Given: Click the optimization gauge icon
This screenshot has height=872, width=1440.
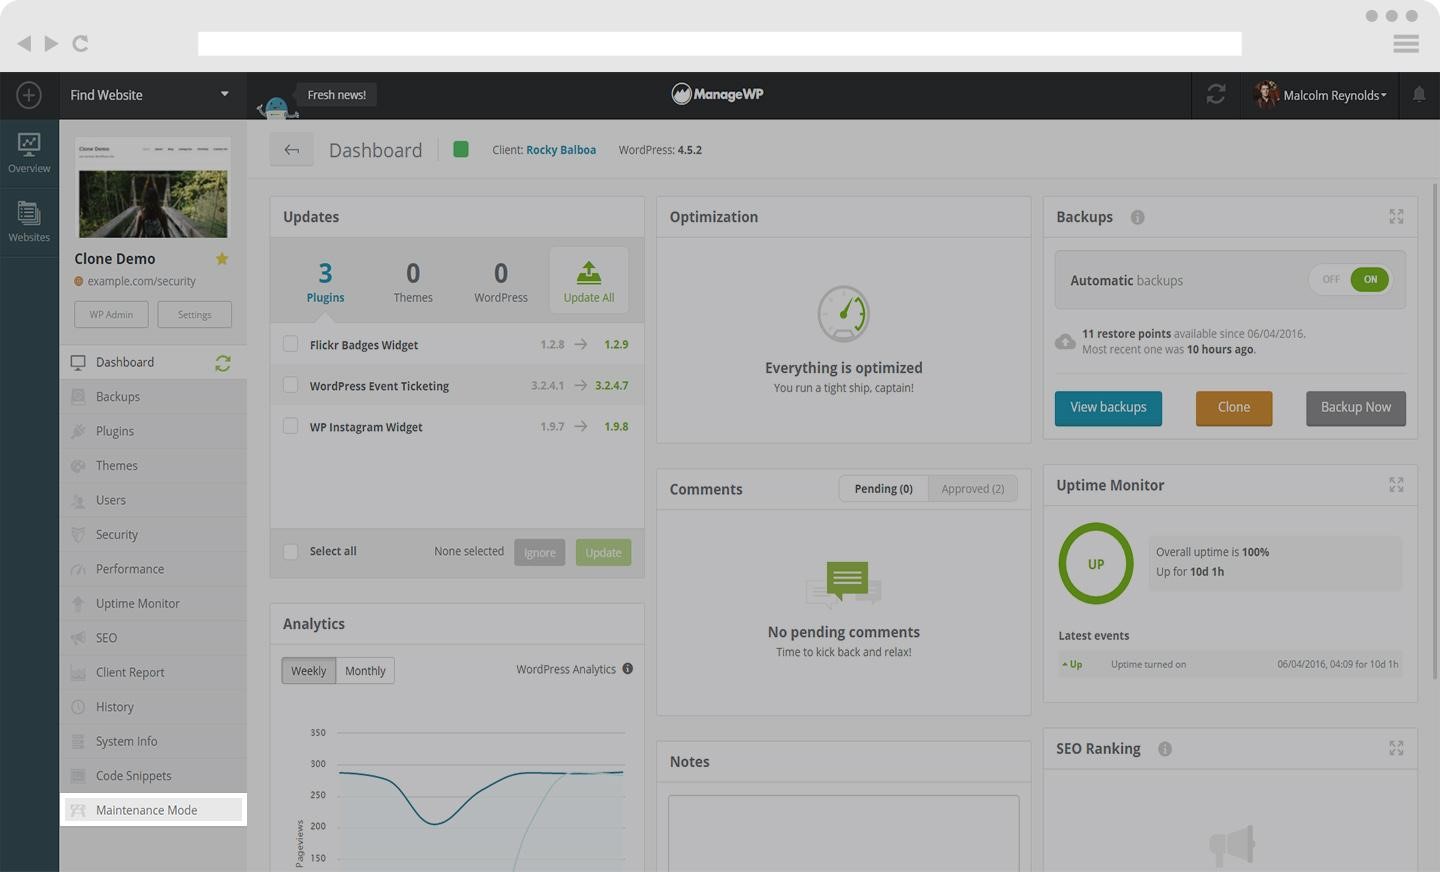Looking at the screenshot, I should [x=843, y=314].
